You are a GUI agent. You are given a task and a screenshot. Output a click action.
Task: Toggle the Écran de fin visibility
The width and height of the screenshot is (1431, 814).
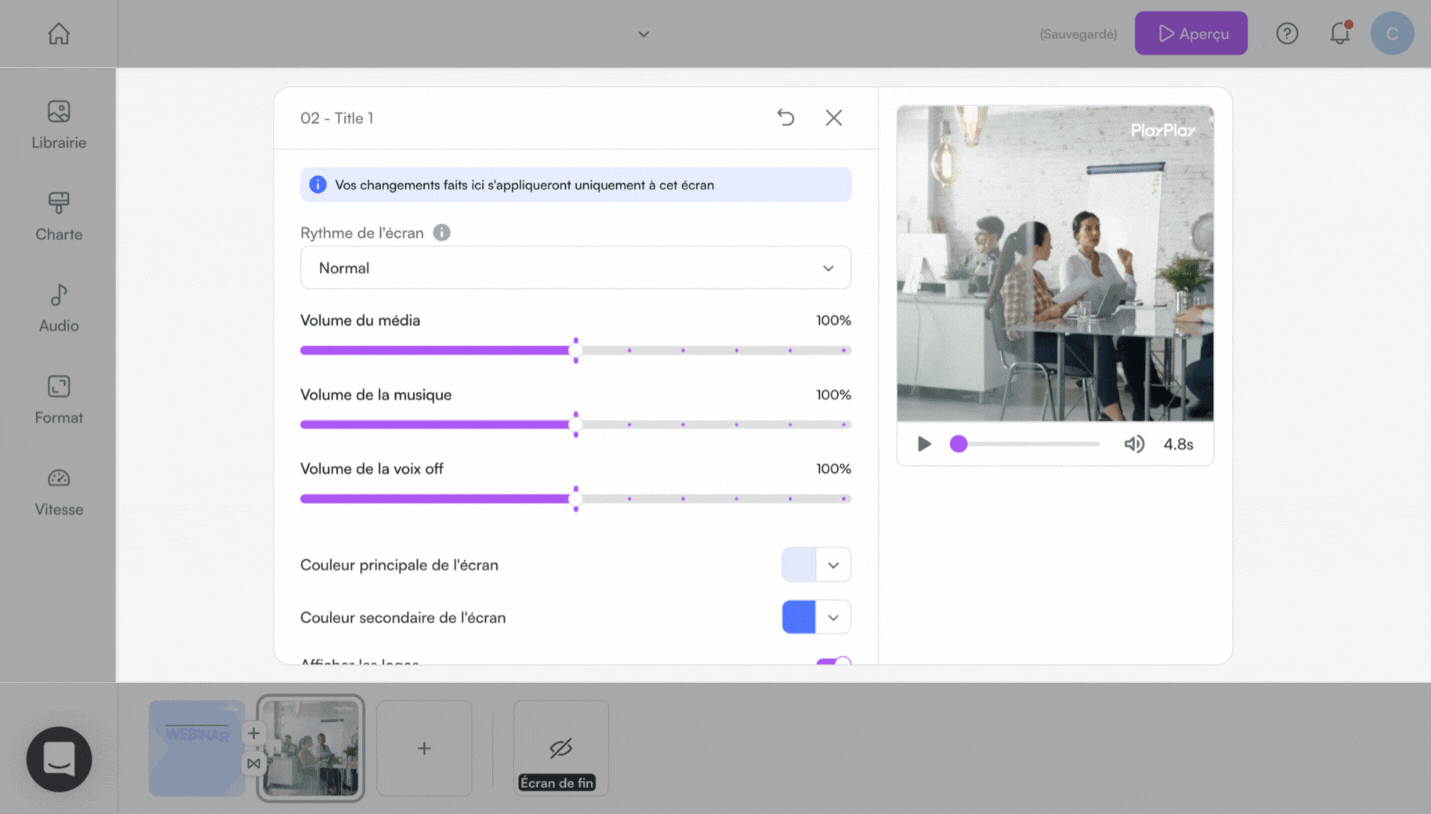(x=561, y=748)
